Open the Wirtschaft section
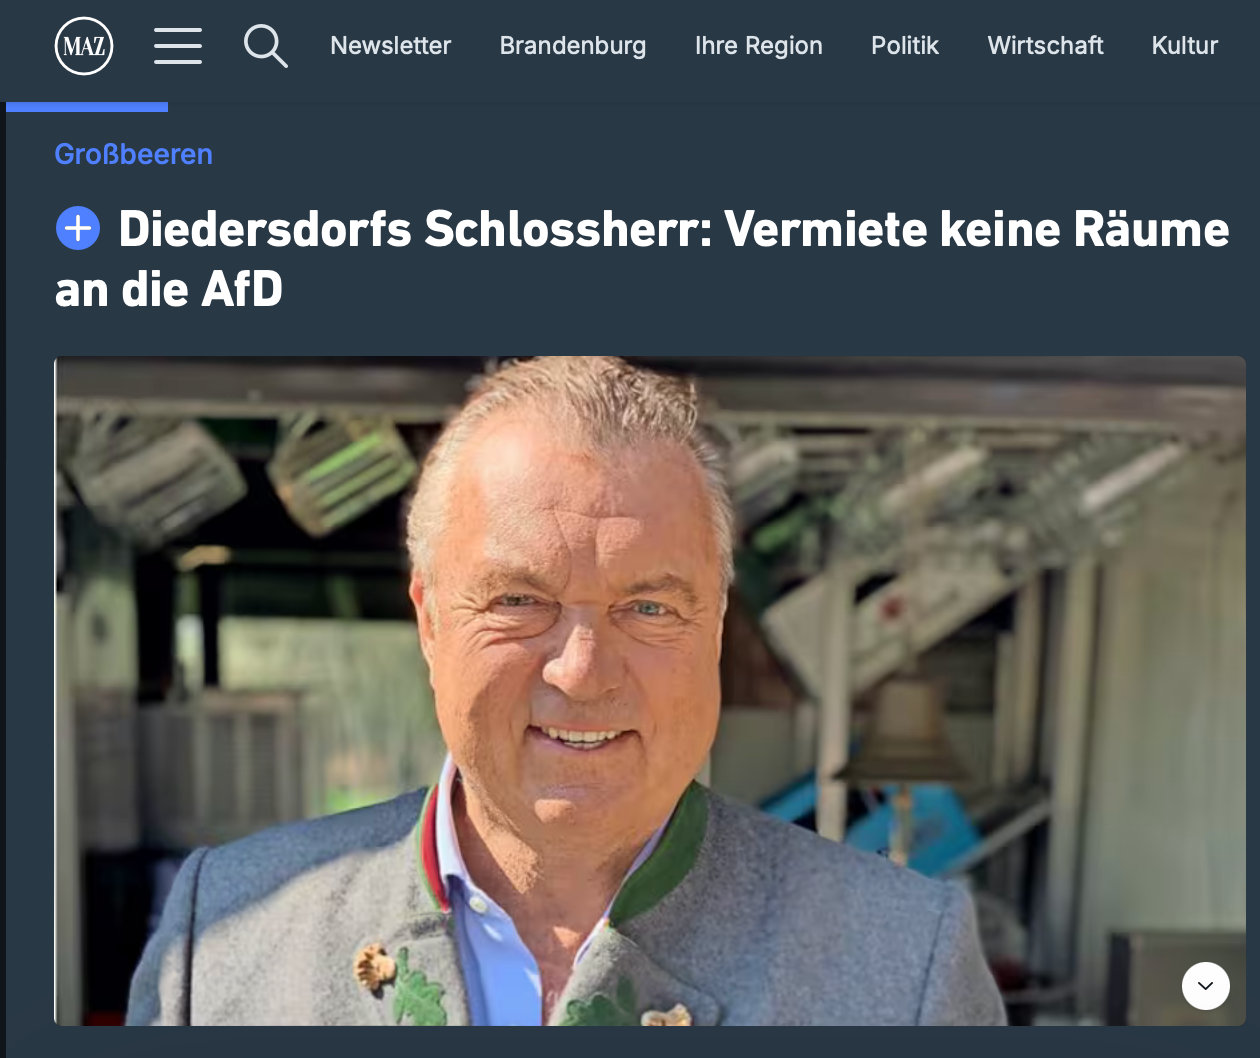1260x1058 pixels. pyautogui.click(x=1045, y=46)
